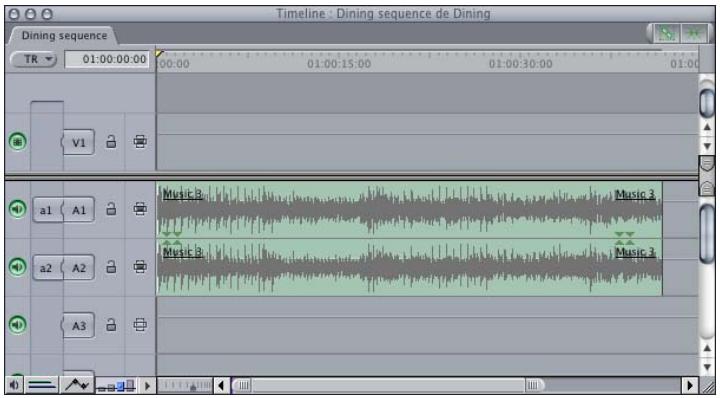
Task: Click horizontal scrollbar left arrow
Action: (222, 385)
